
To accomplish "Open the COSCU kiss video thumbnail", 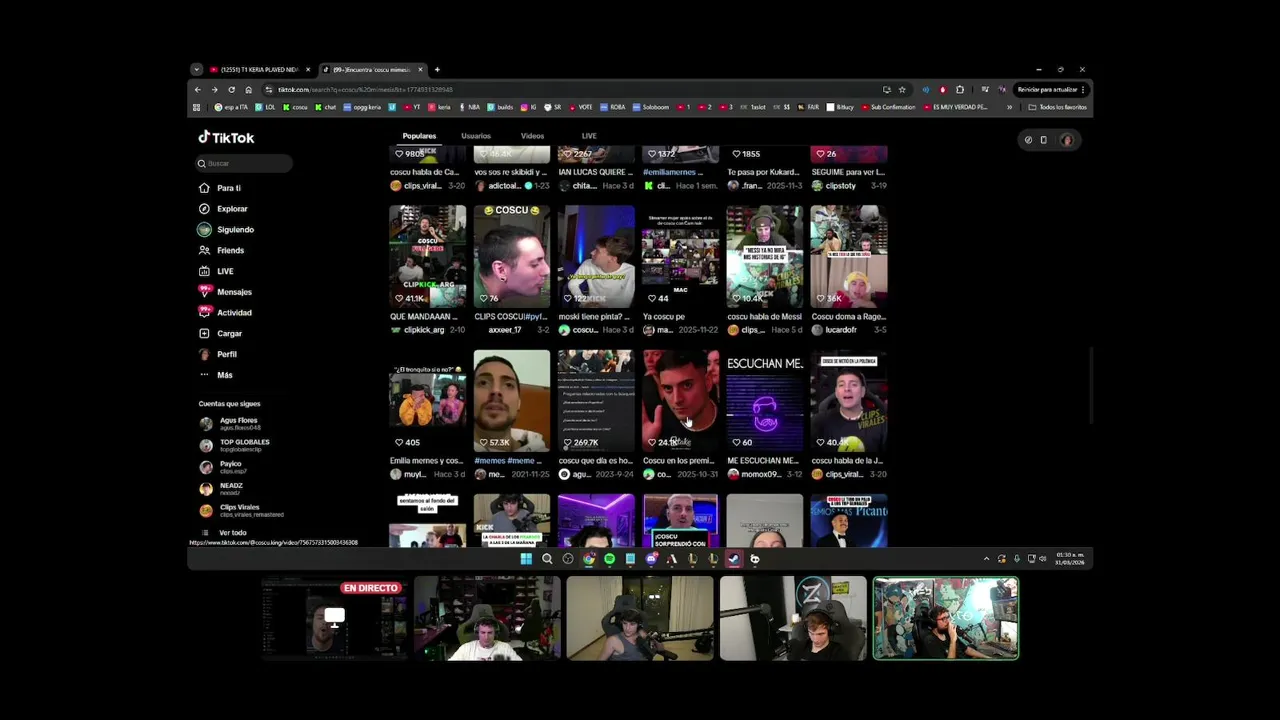I will (x=511, y=256).
